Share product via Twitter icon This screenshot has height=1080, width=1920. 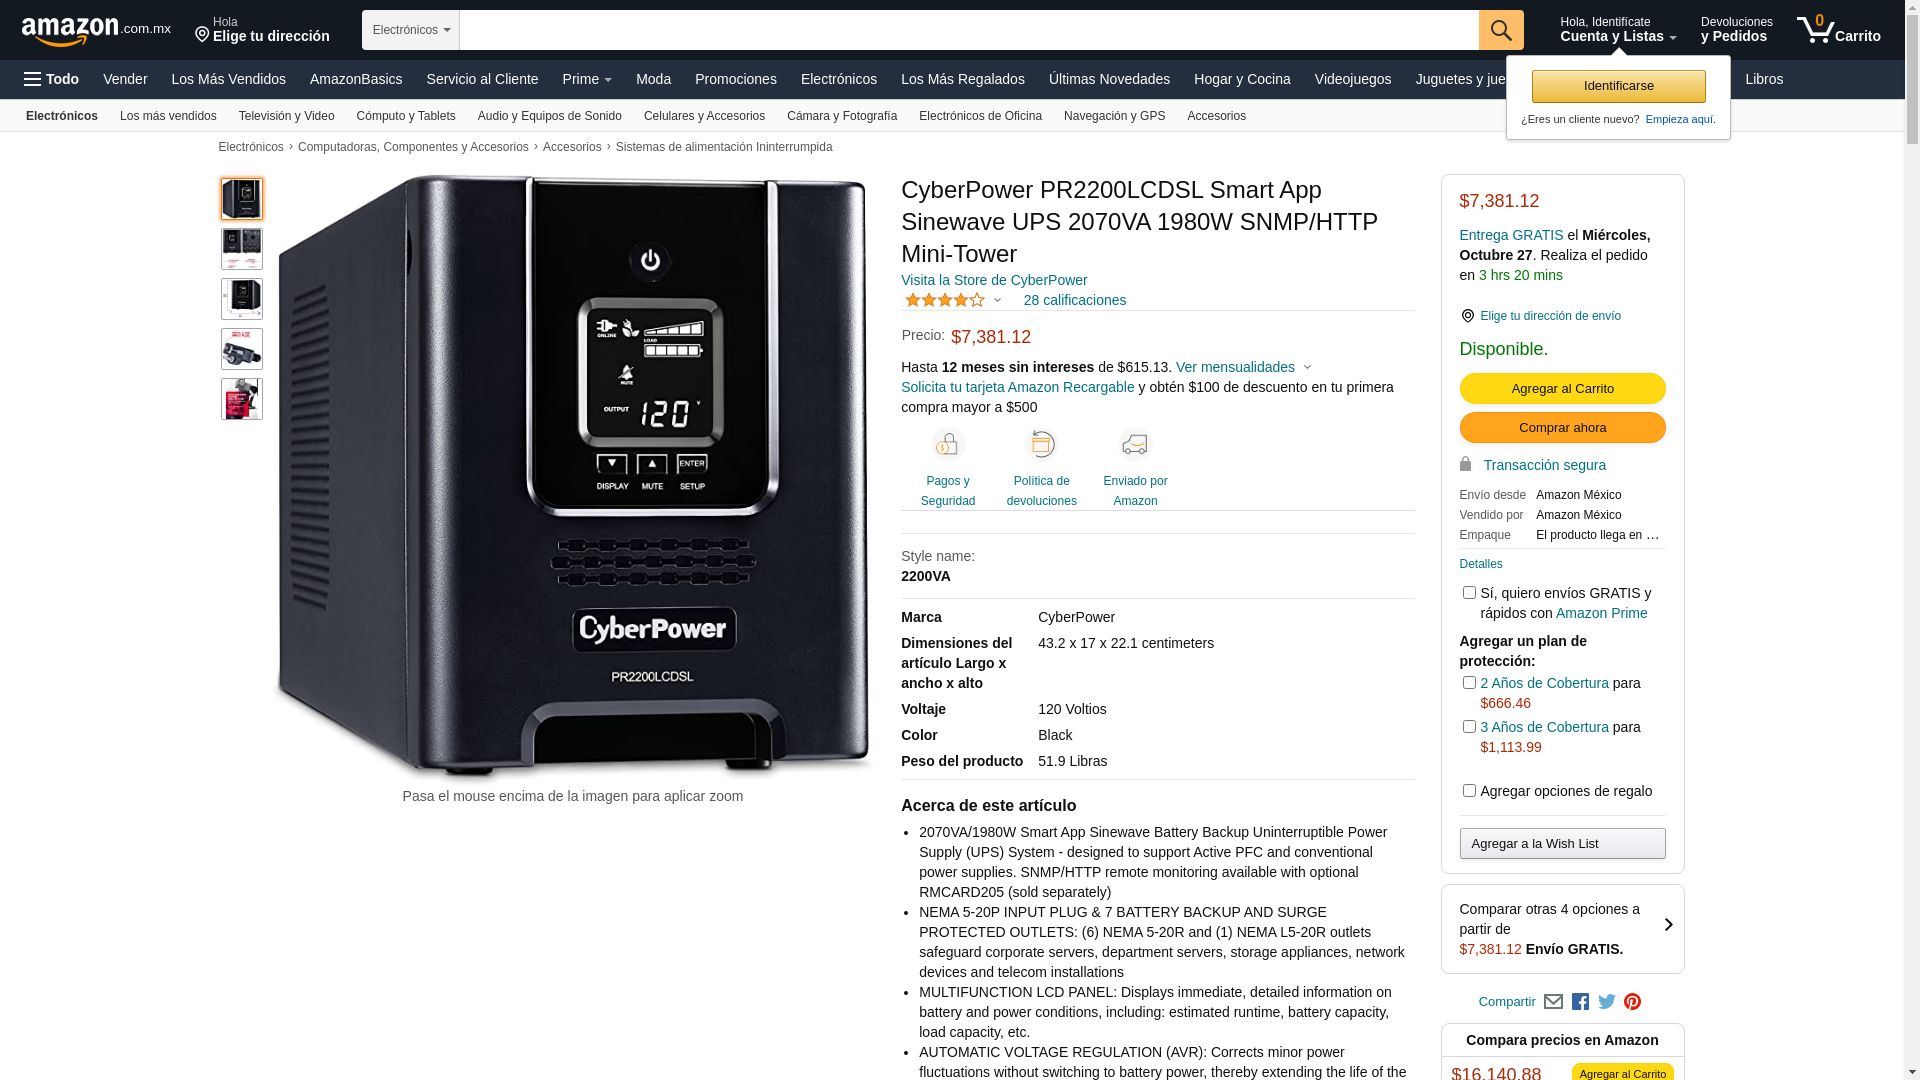(x=1606, y=1002)
